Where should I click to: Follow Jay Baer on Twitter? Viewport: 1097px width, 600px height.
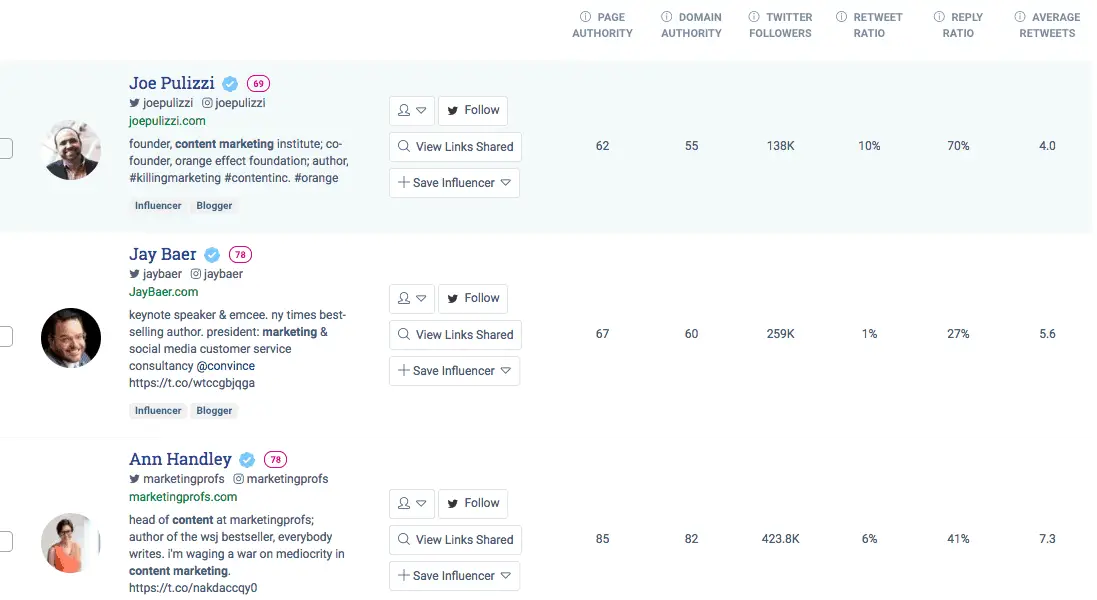click(x=473, y=299)
